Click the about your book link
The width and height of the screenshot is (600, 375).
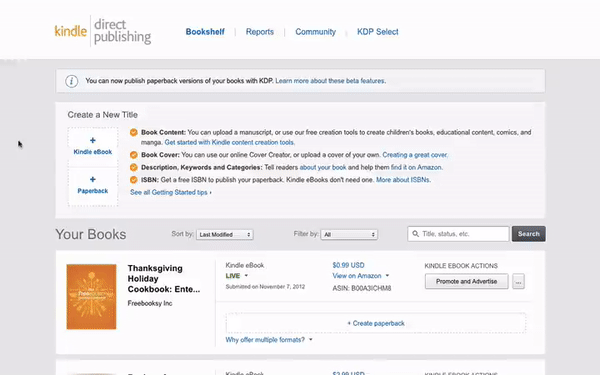coord(323,167)
